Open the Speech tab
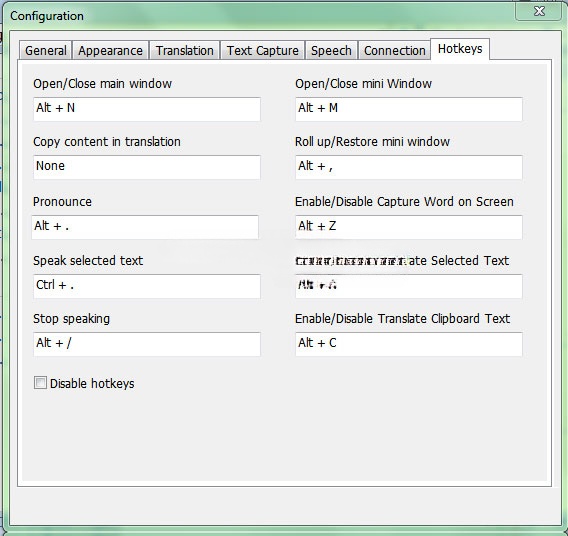The height and width of the screenshot is (536, 568). [x=331, y=50]
